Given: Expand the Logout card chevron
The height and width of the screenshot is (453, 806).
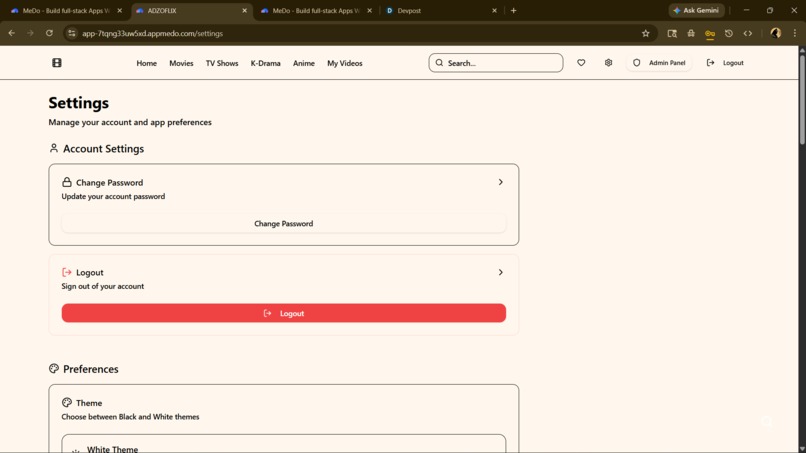Looking at the screenshot, I should [x=500, y=272].
